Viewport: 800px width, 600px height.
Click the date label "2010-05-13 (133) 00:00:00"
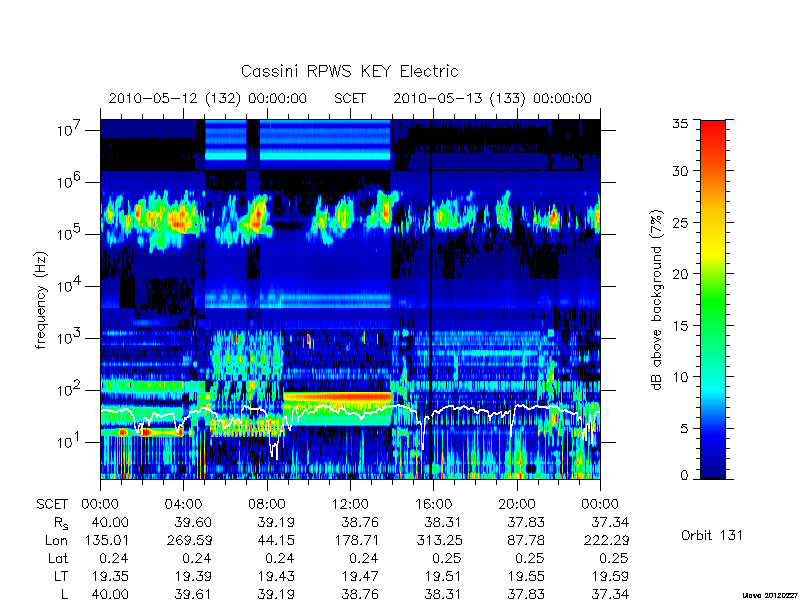click(492, 98)
